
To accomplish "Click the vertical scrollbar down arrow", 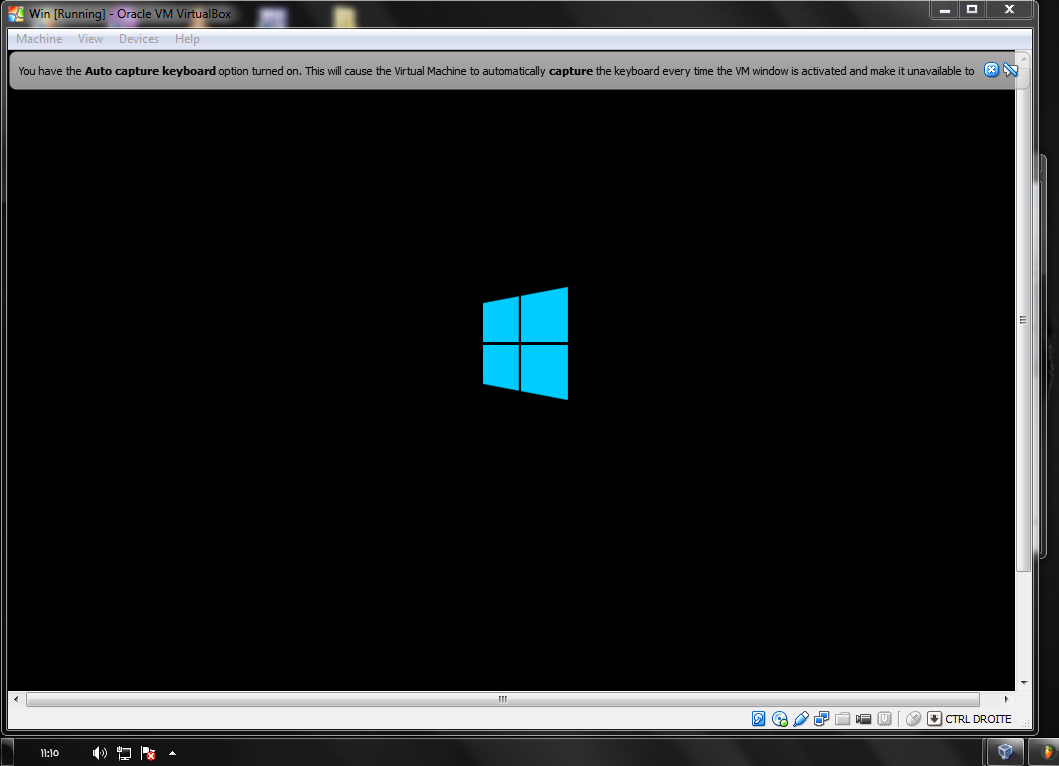I will [x=1023, y=683].
